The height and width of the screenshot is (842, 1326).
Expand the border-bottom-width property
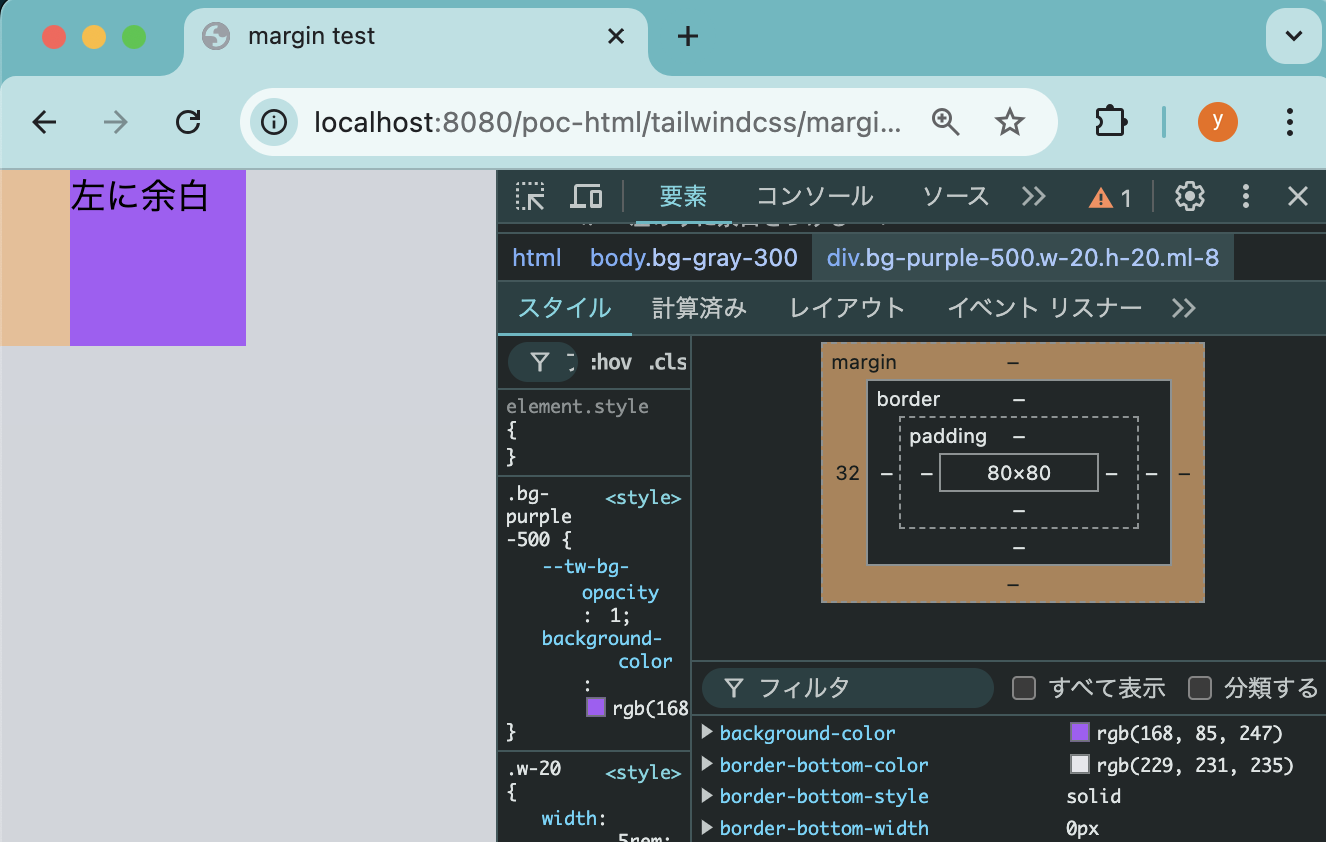(707, 828)
